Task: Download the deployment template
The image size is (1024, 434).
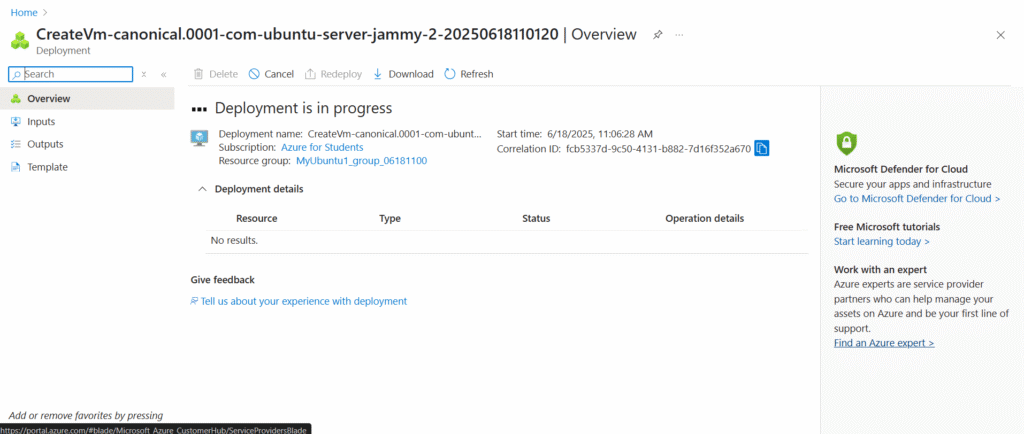Action: click(403, 74)
